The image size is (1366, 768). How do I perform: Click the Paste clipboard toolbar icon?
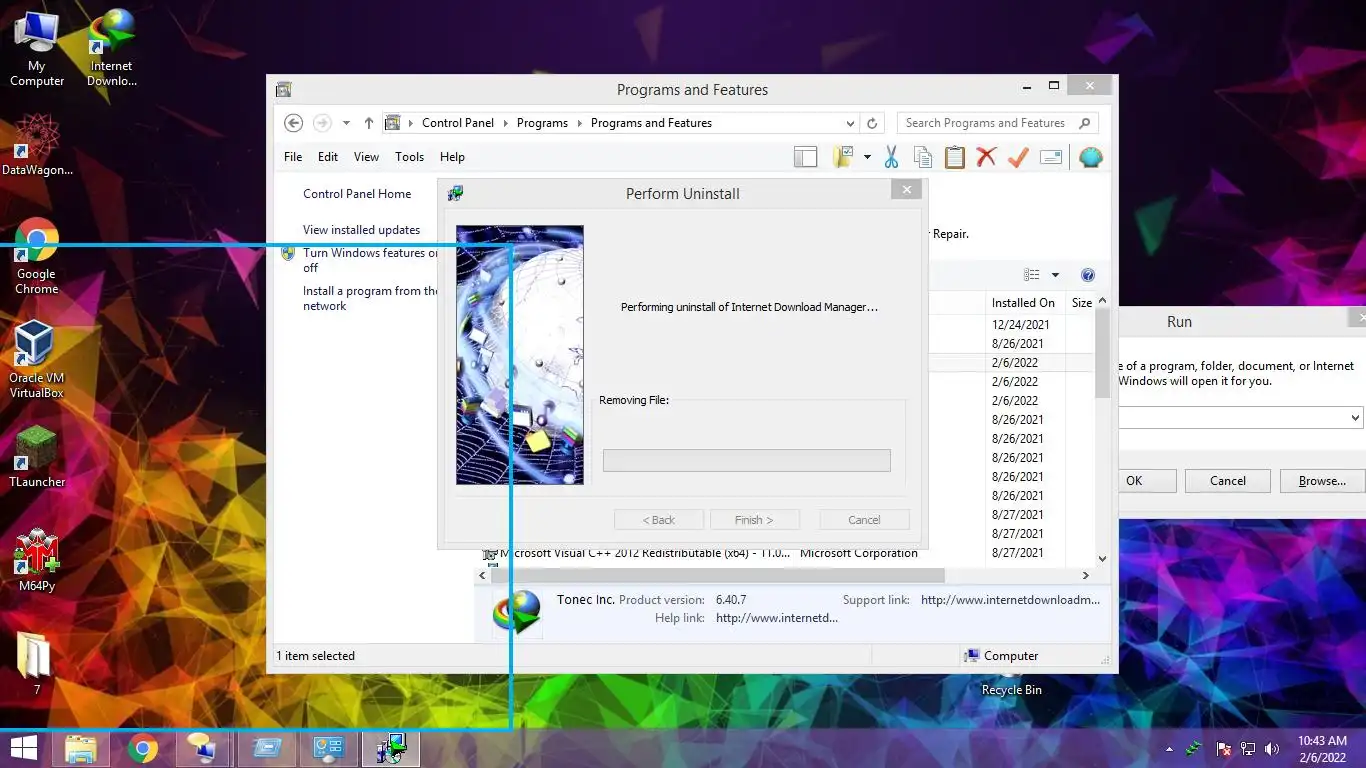point(955,157)
